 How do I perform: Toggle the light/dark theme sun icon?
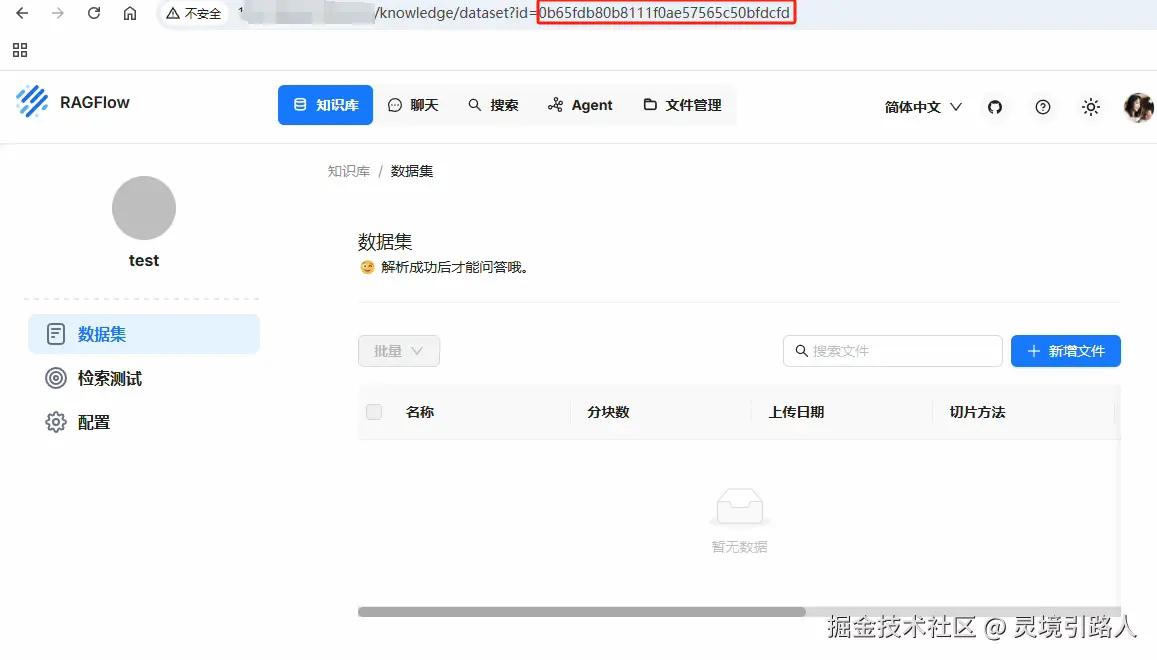pyautogui.click(x=1090, y=107)
